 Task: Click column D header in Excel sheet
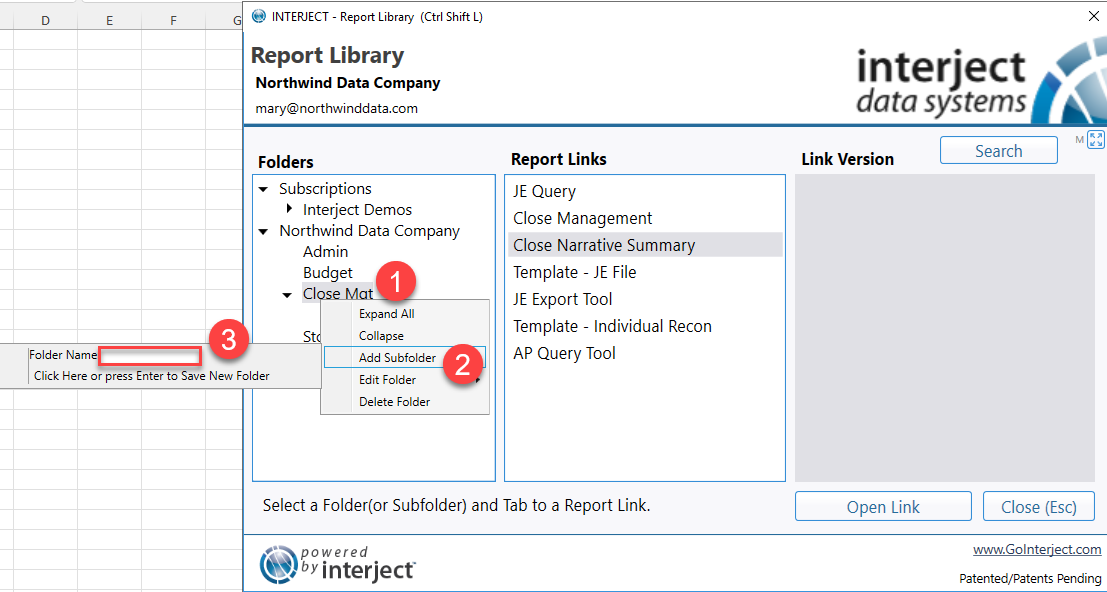click(x=46, y=21)
